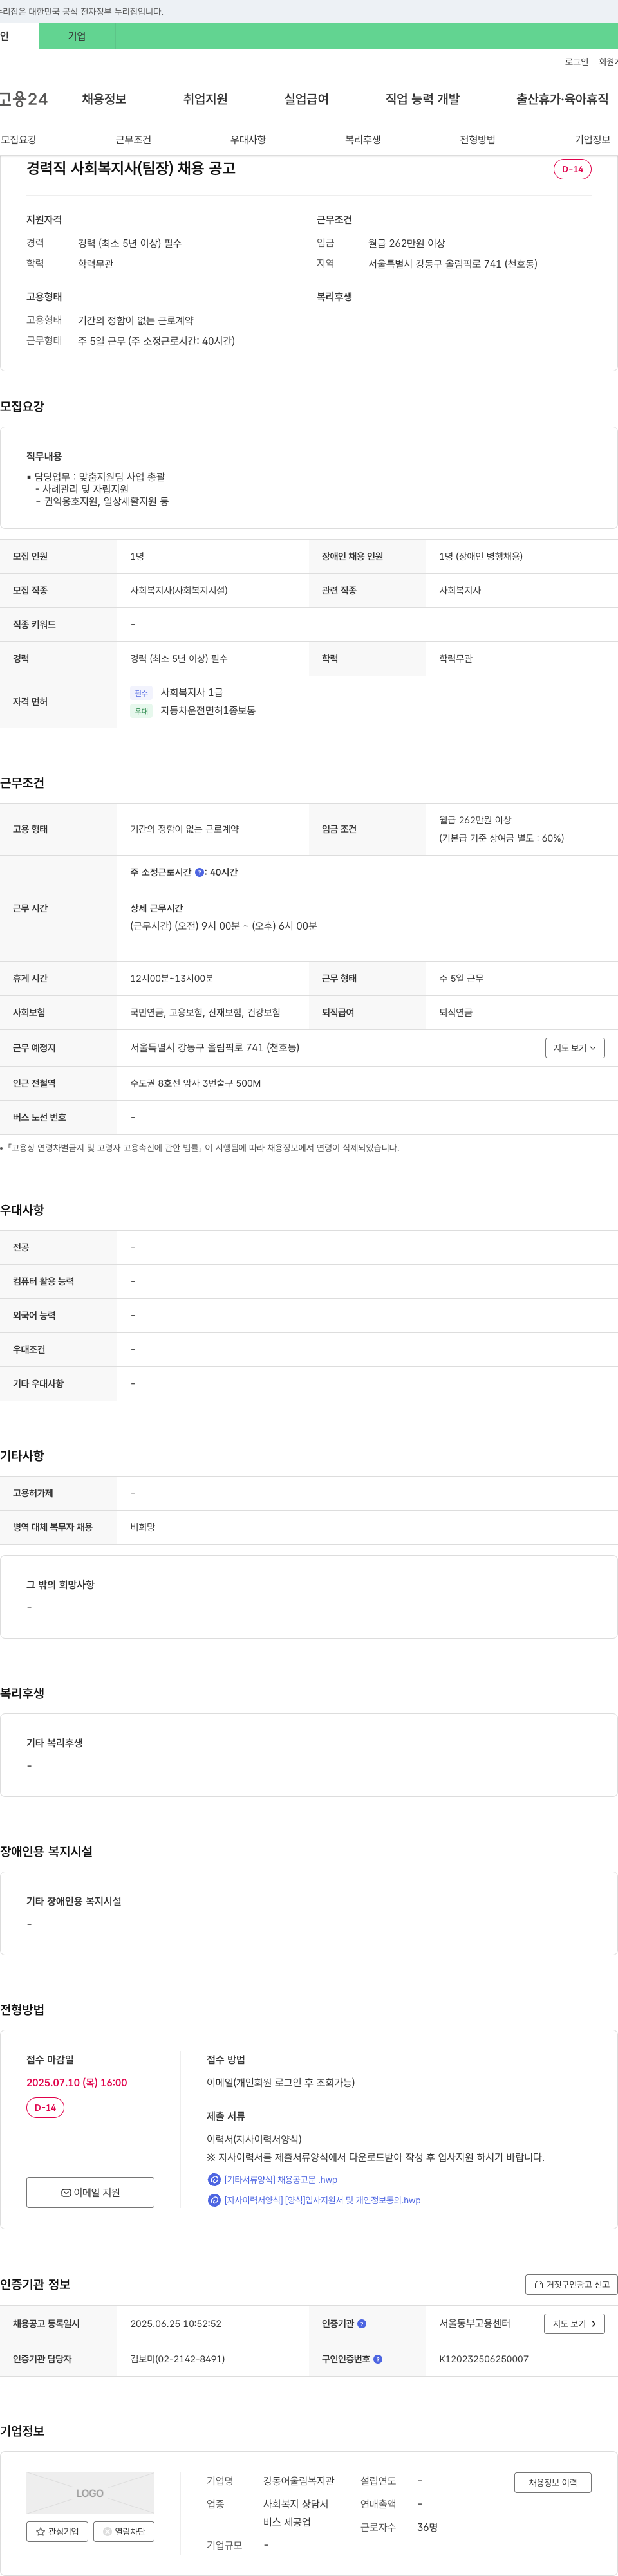Click the info icon next to 구인인증번호
618x2576 pixels.
click(377, 2359)
